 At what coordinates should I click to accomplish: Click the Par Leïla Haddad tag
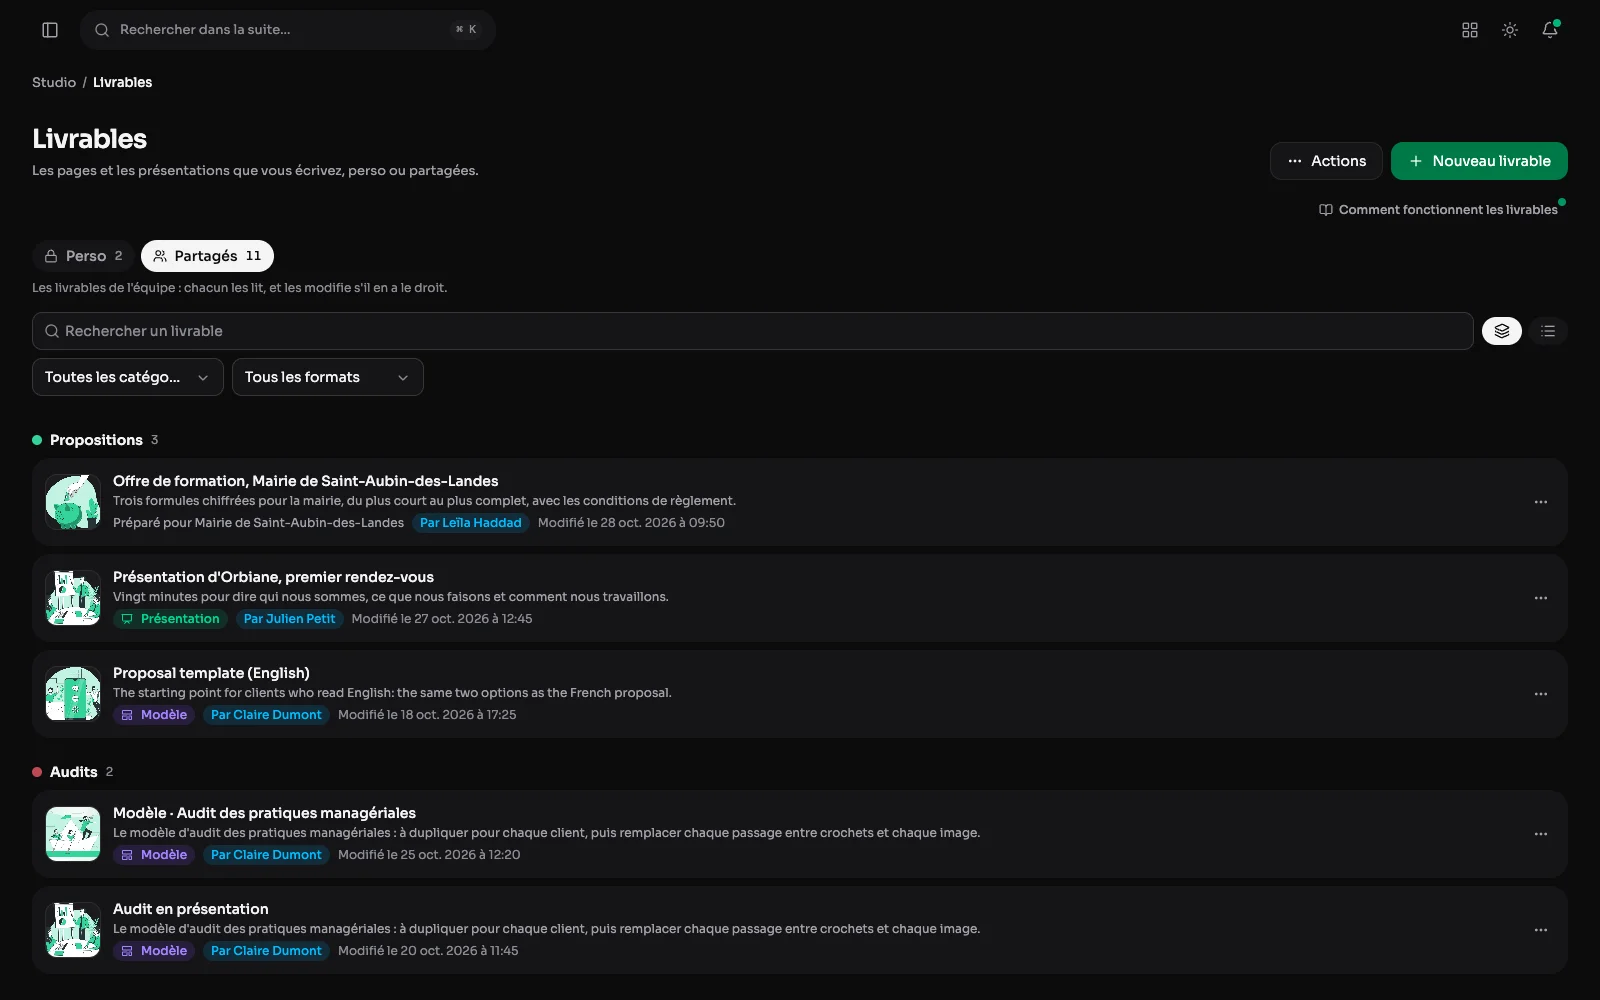click(x=470, y=523)
